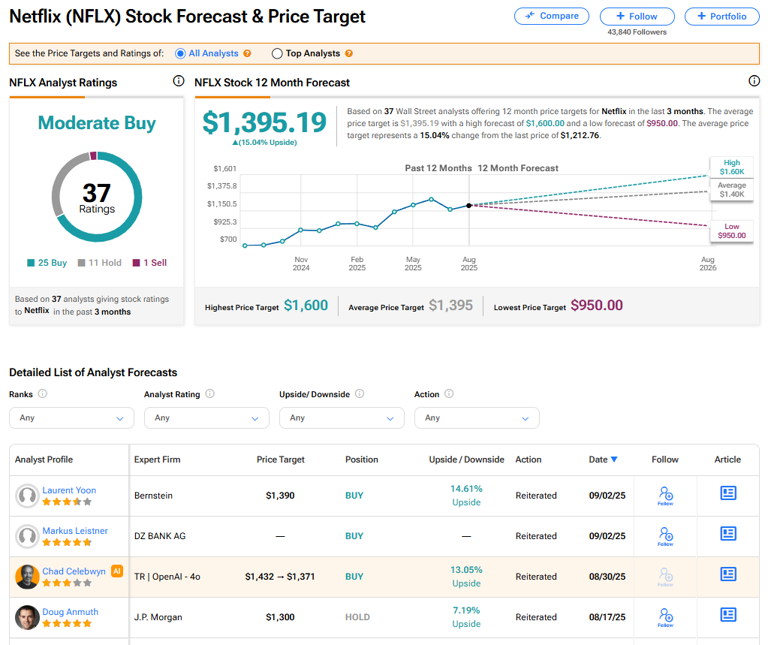
Task: Open the DZ BANK AG row article icon
Action: [x=728, y=534]
